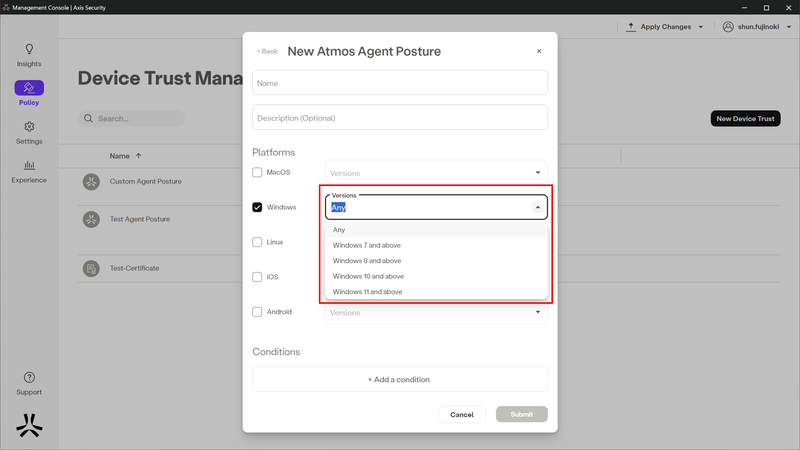
Task: Click the Submit button
Action: point(521,414)
